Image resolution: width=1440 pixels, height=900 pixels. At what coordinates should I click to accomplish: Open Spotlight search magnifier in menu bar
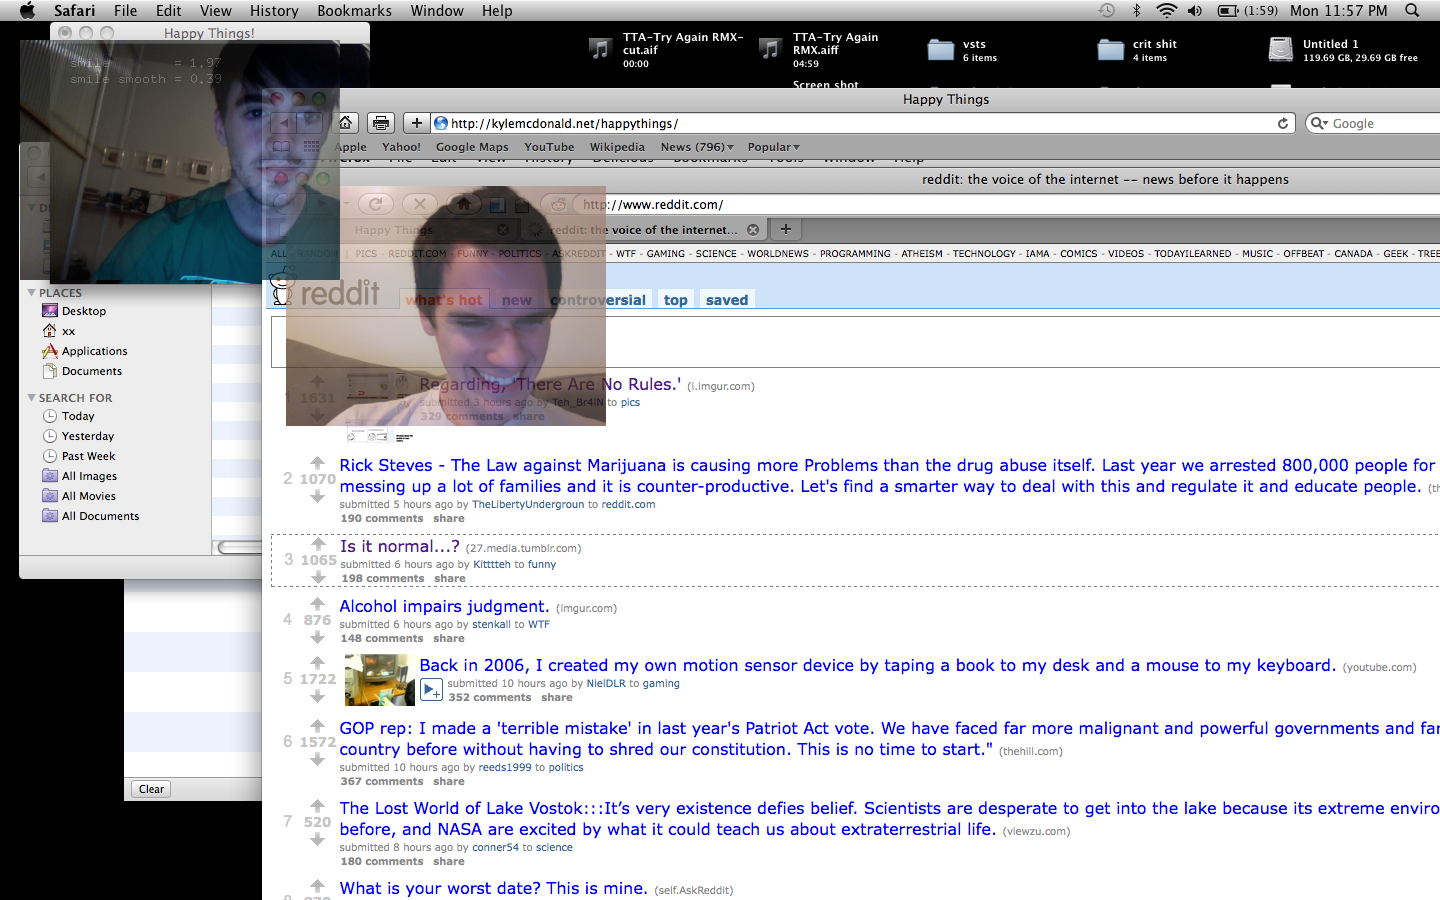coord(1412,11)
